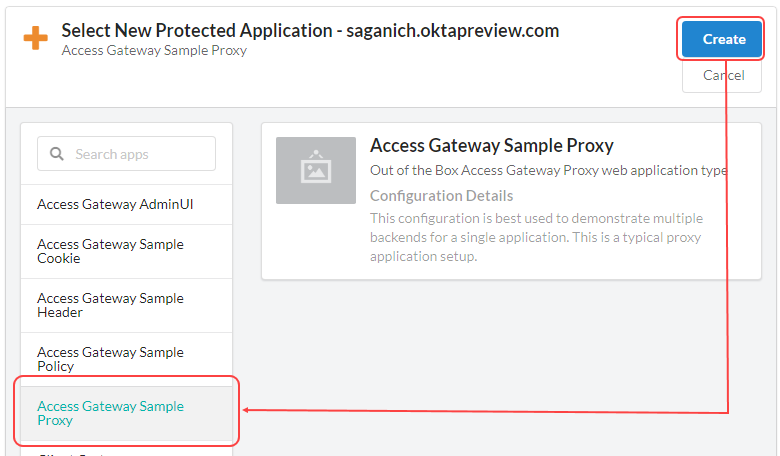Pick the Access Gateway Sample Header entry
The image size is (780, 456).
click(110, 305)
